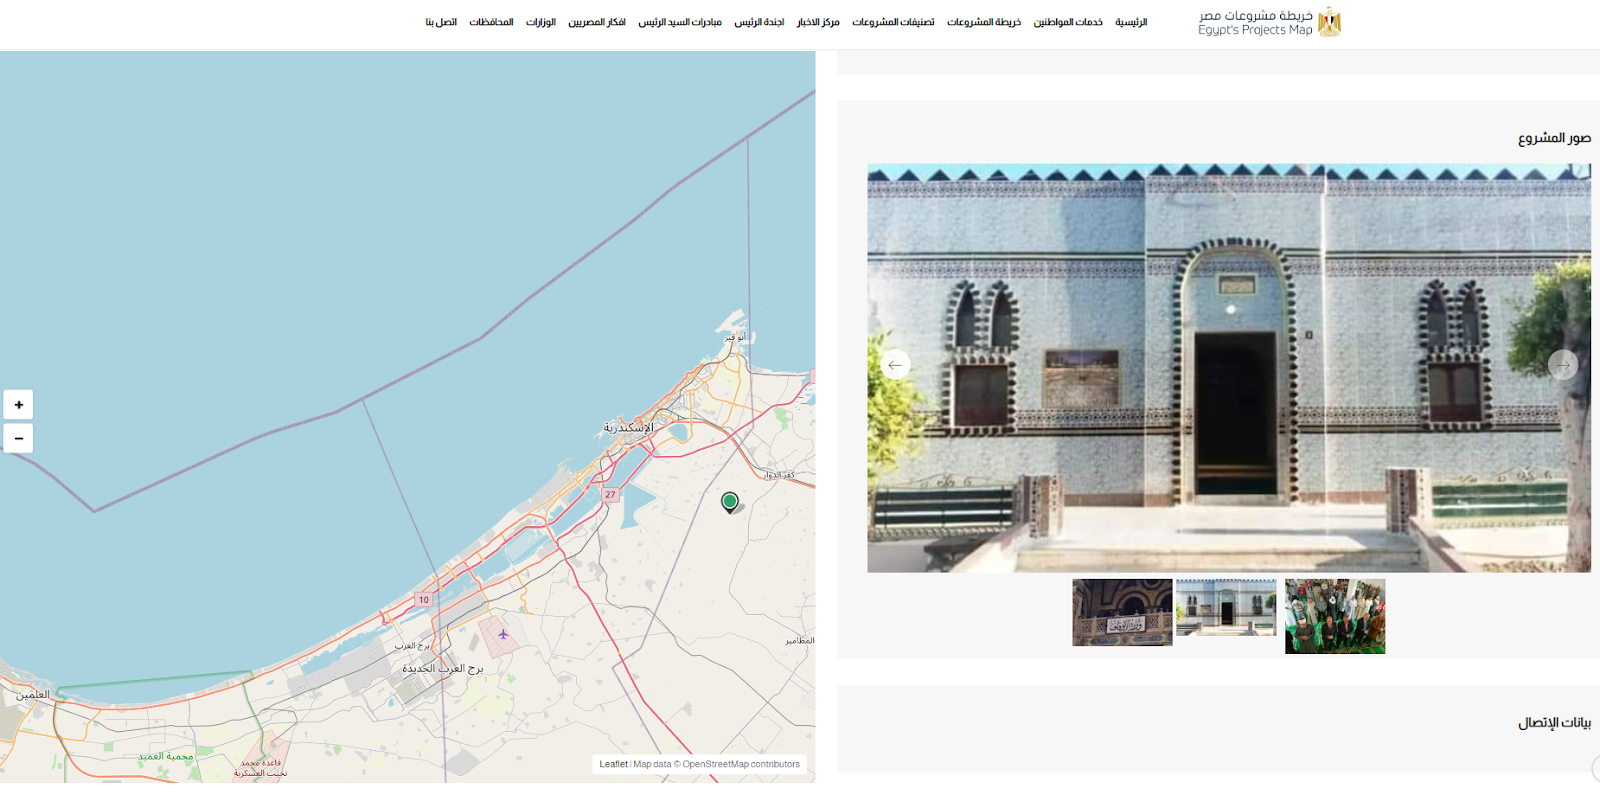The image size is (1600, 808).
Task: Click the Egypt's Projects Map logo
Action: [x=1269, y=22]
